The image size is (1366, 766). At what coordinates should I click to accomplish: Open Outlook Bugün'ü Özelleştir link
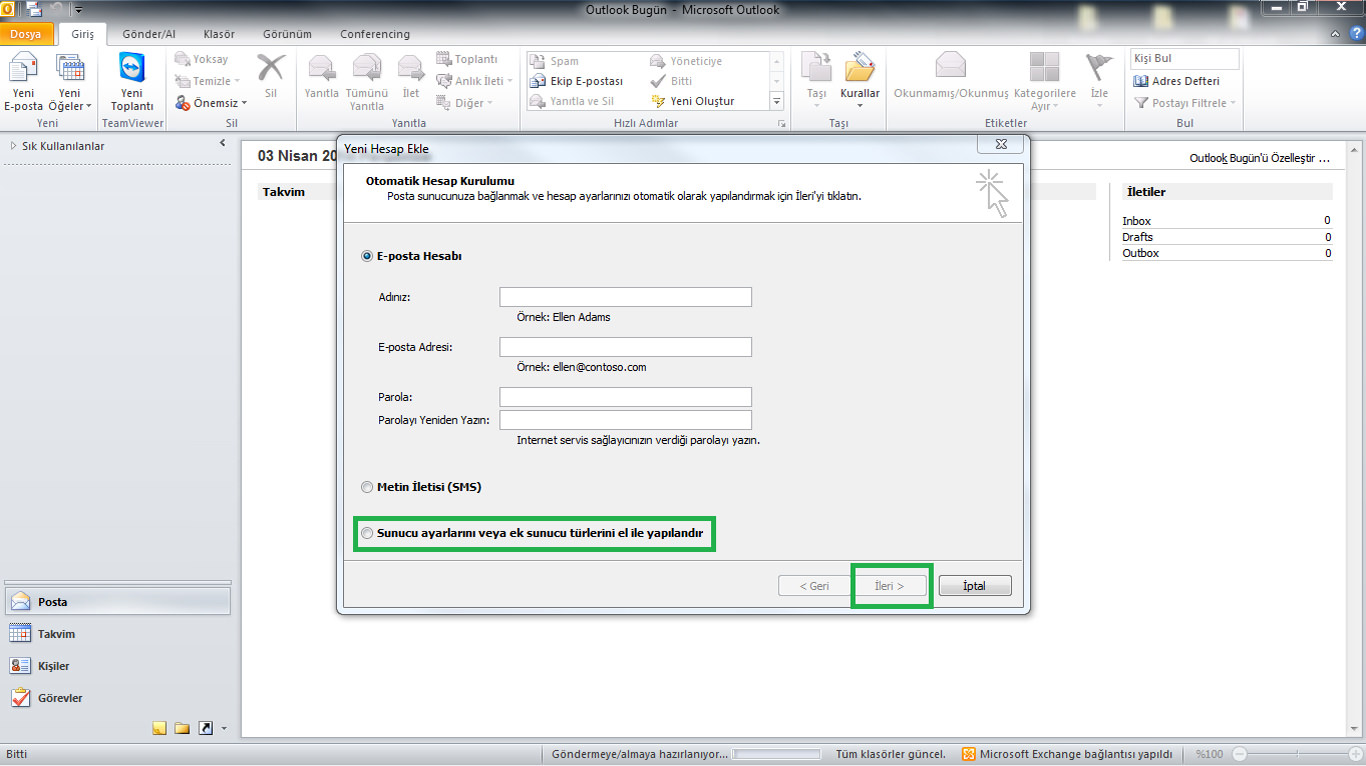click(x=1259, y=158)
